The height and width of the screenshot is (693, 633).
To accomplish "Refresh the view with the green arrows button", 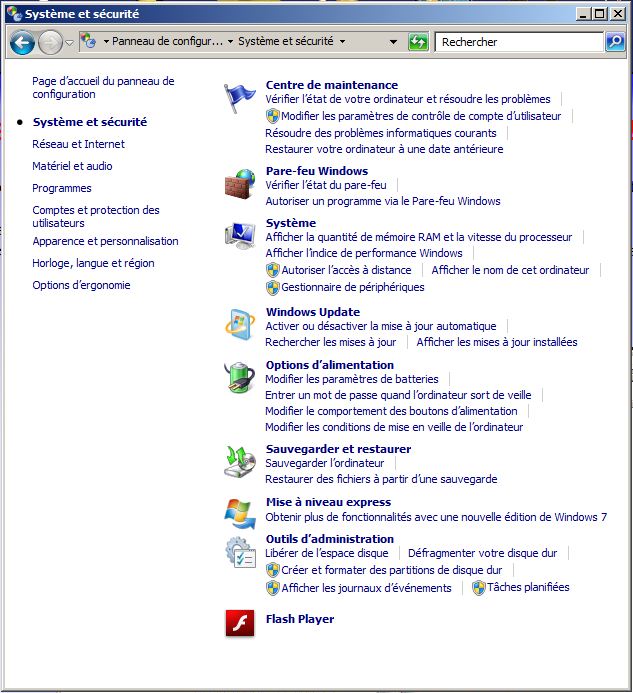I will click(418, 42).
